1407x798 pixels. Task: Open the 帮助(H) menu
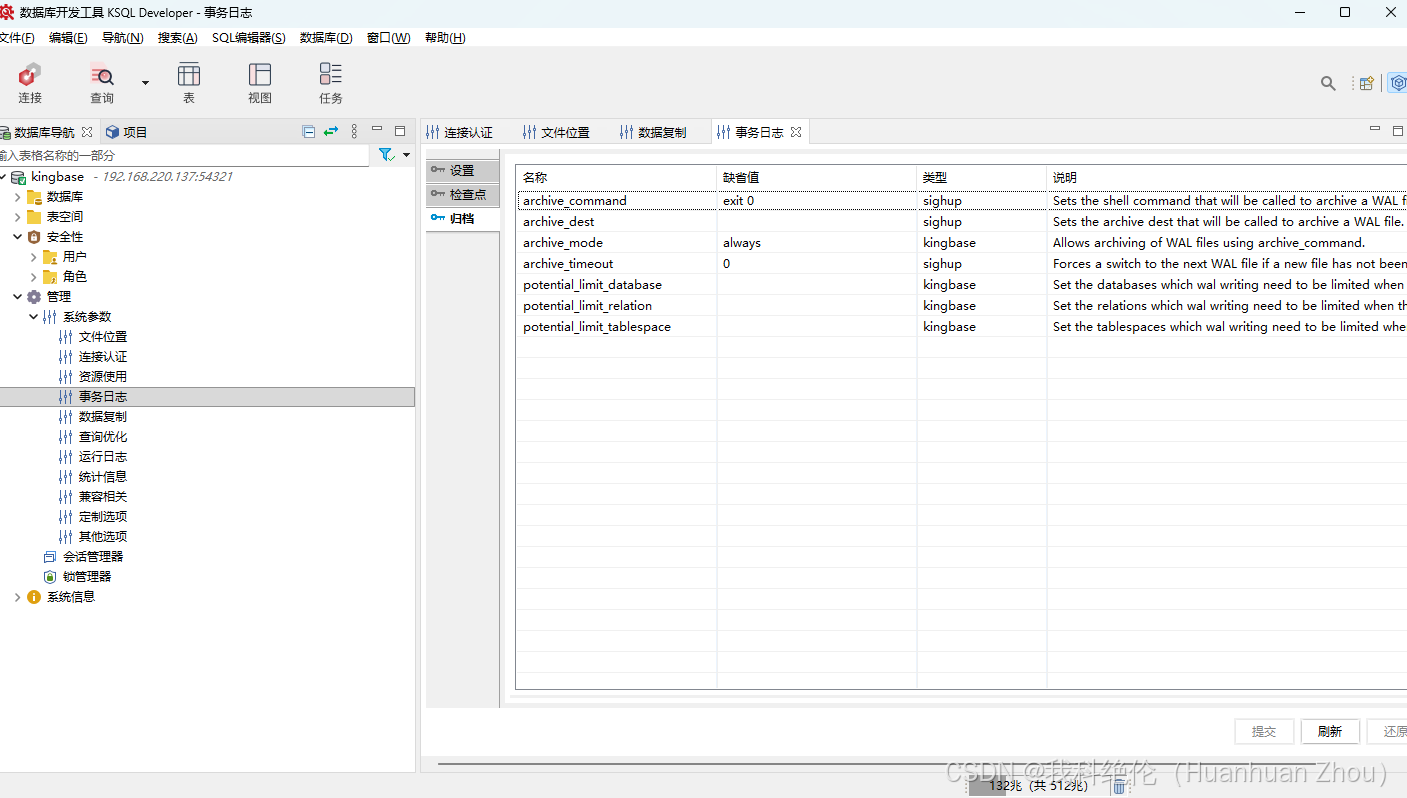tap(445, 38)
